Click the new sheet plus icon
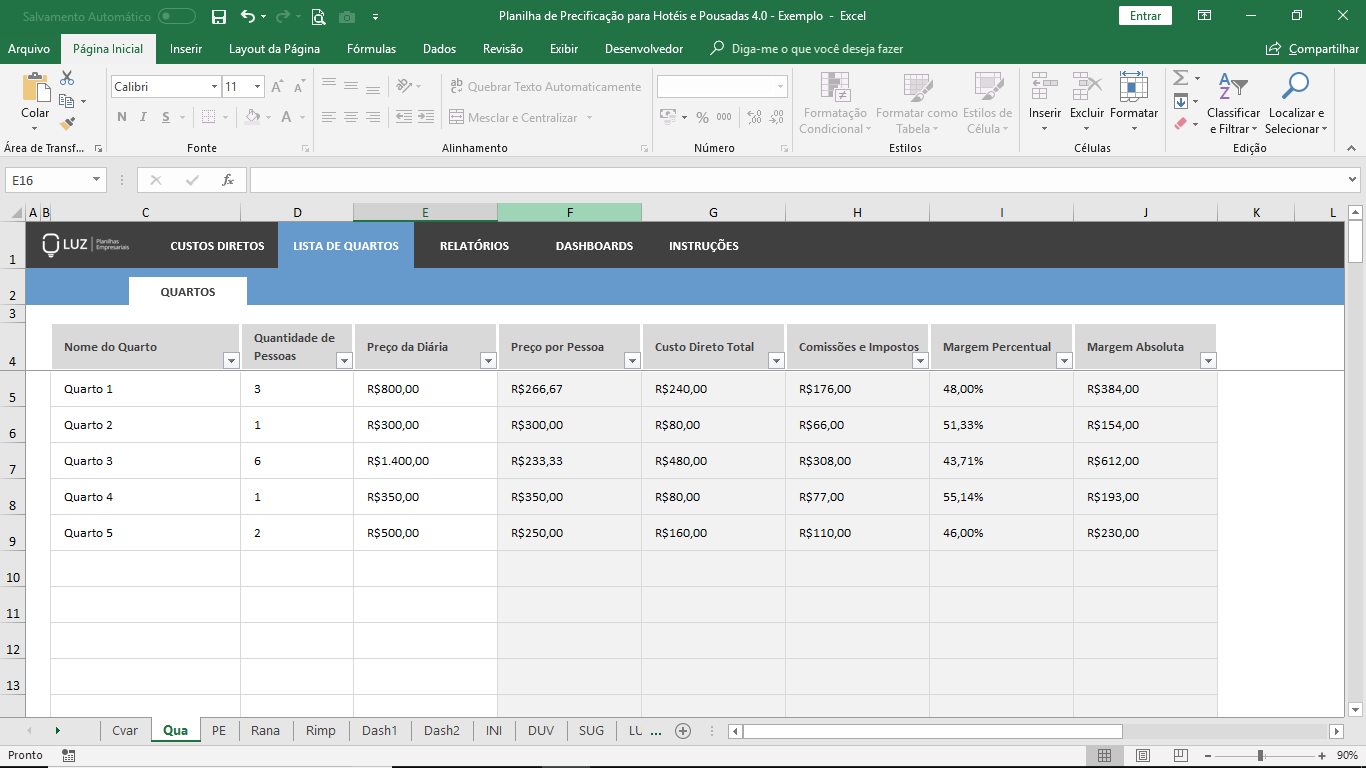This screenshot has width=1366, height=768. 683,731
